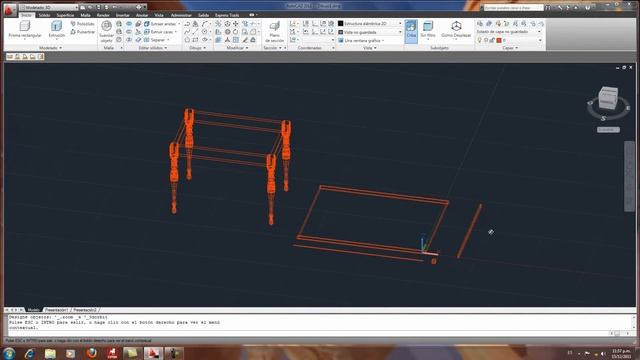Viewport: 640px width, 360px height.
Task: Switch to the Anotar ribbon tab
Action: [142, 15]
